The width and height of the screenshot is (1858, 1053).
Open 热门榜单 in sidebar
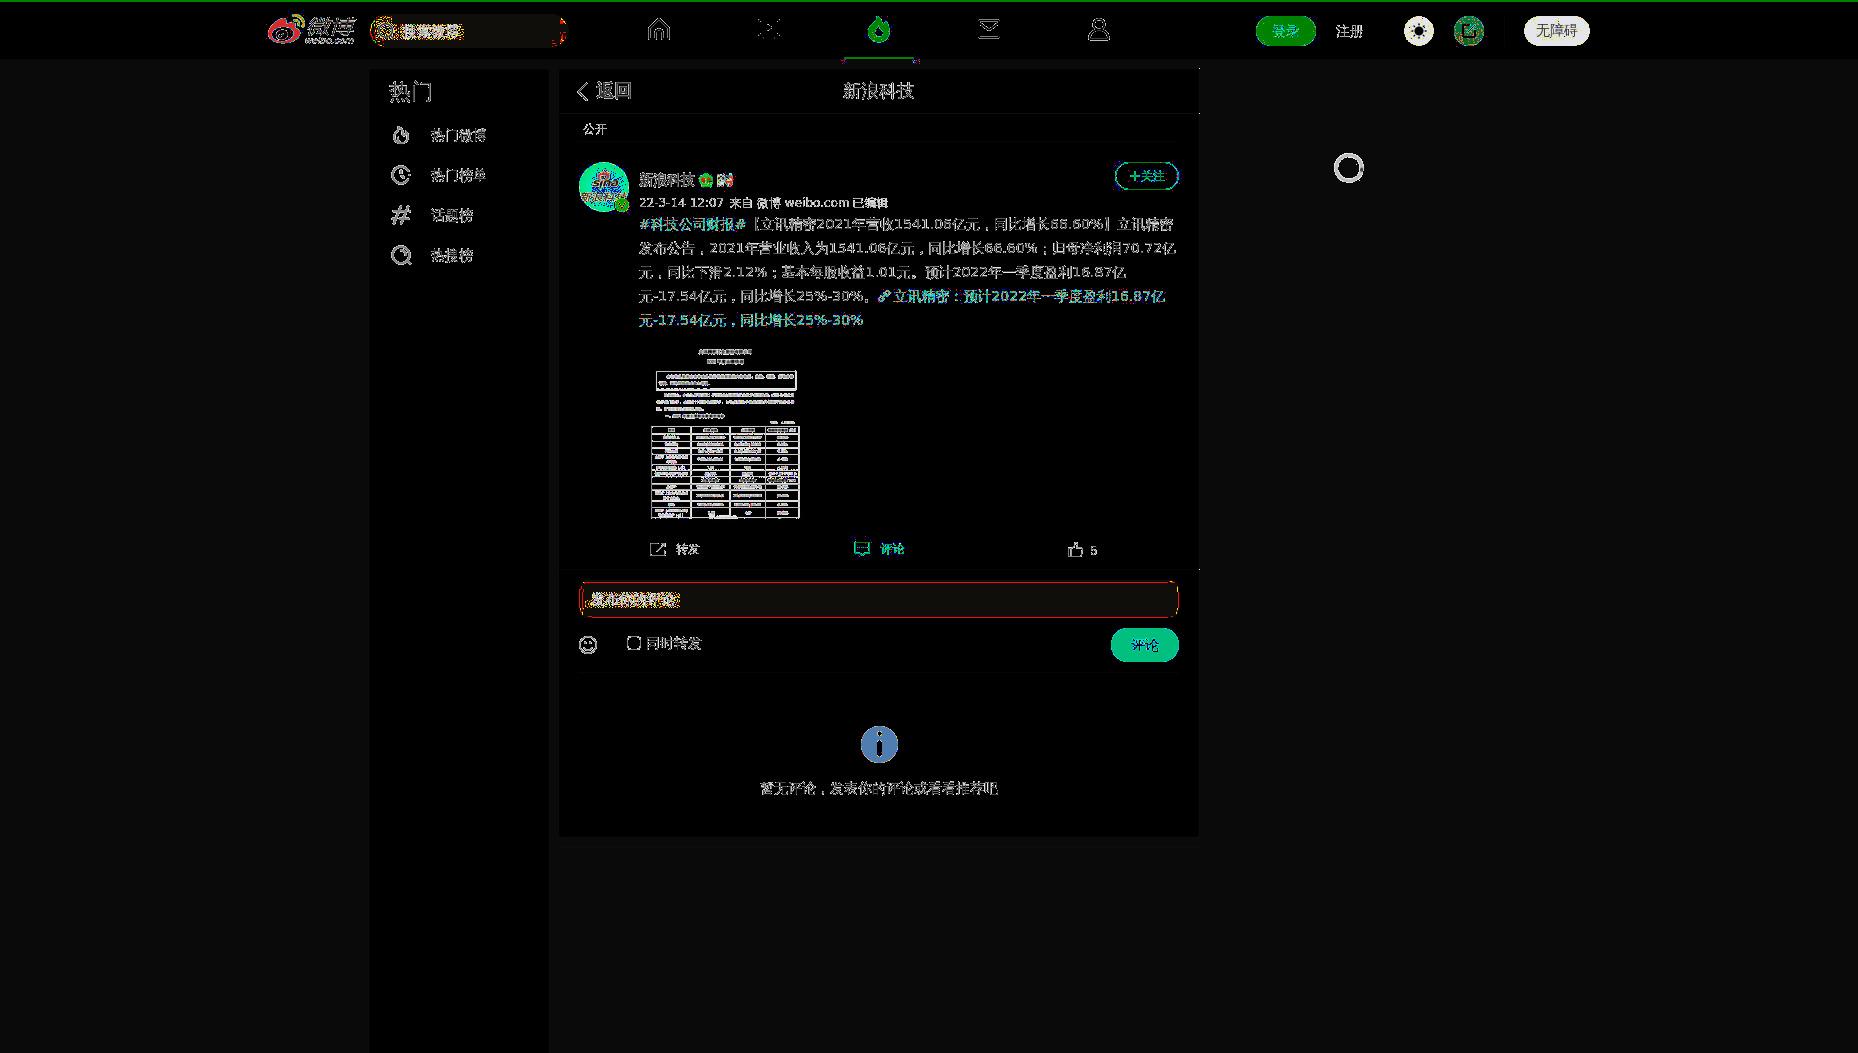(458, 175)
